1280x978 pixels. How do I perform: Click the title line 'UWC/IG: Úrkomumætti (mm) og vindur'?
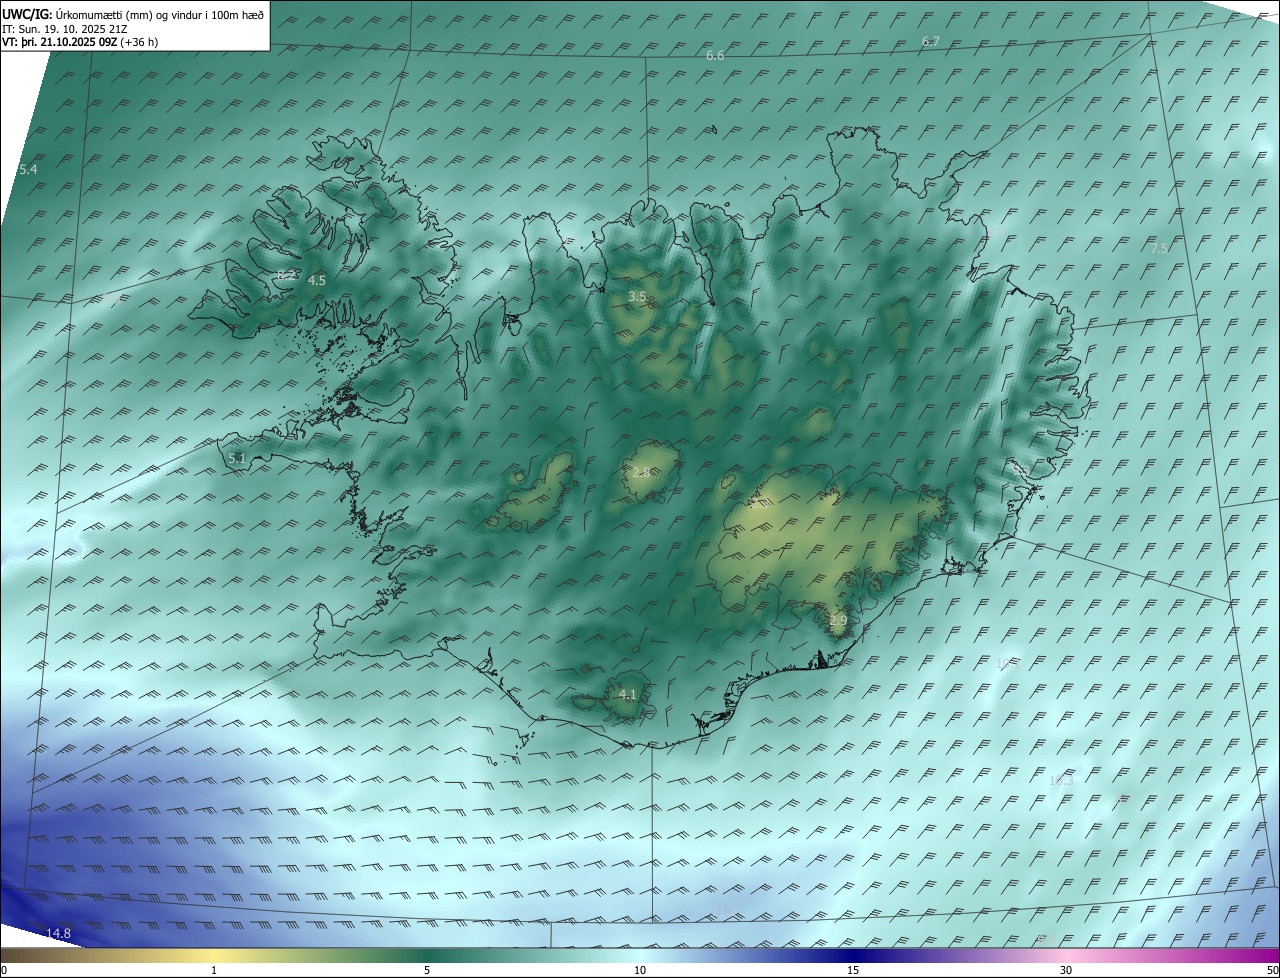click(133, 14)
